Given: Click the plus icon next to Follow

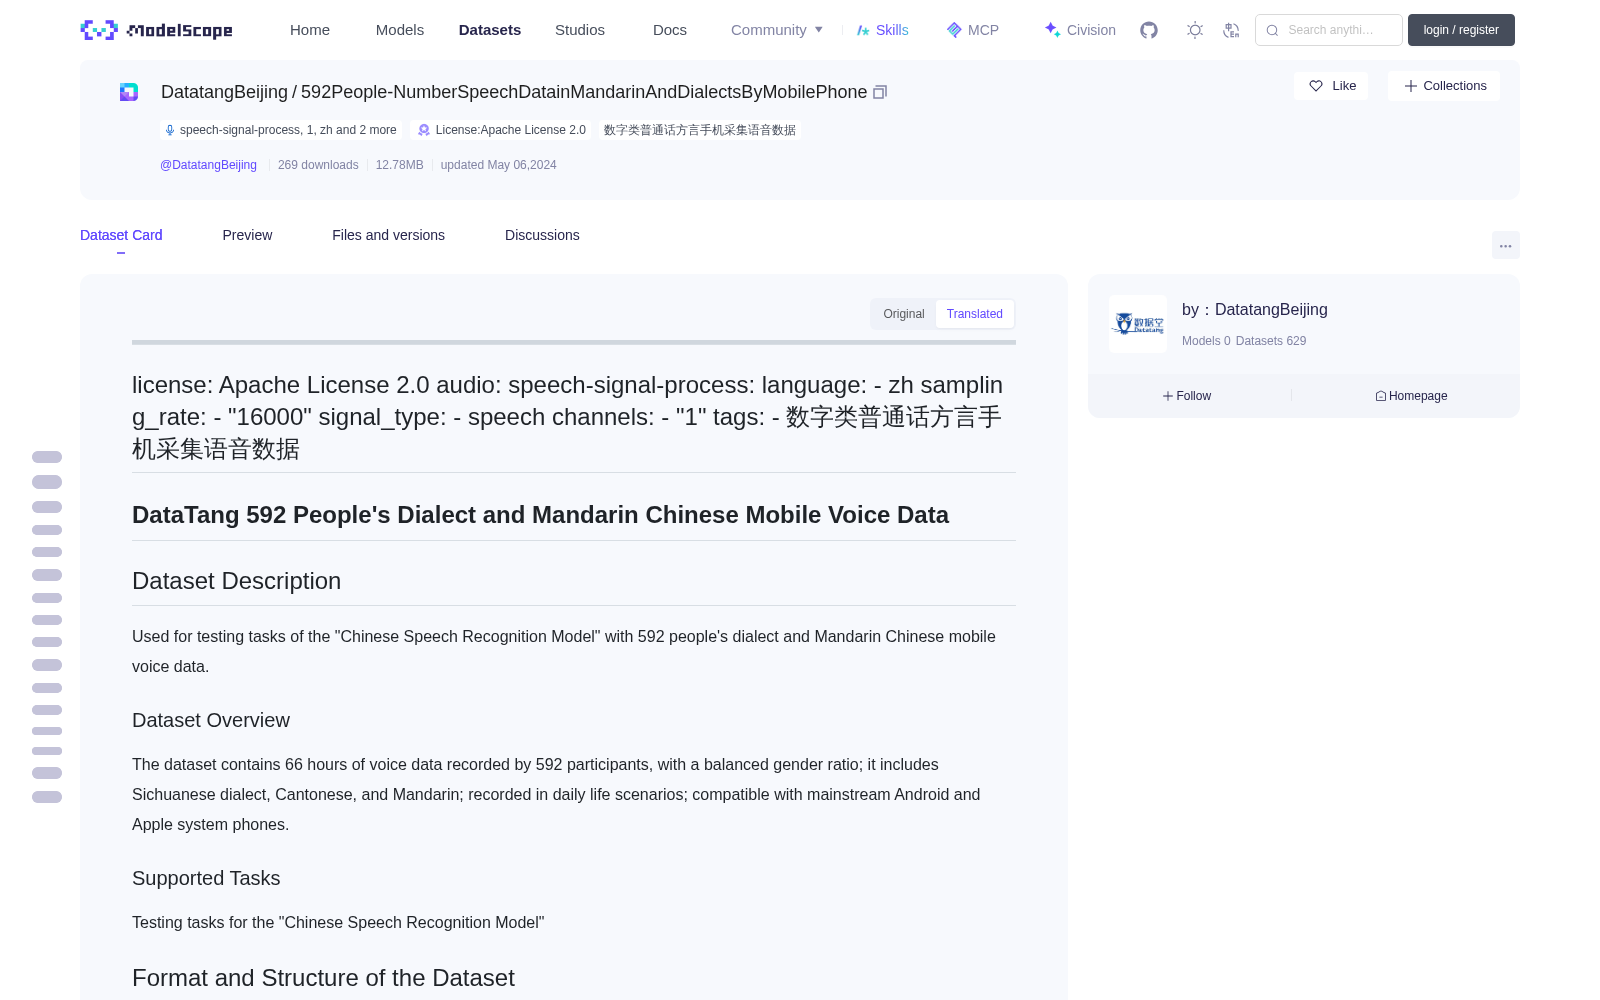Looking at the screenshot, I should [1168, 396].
